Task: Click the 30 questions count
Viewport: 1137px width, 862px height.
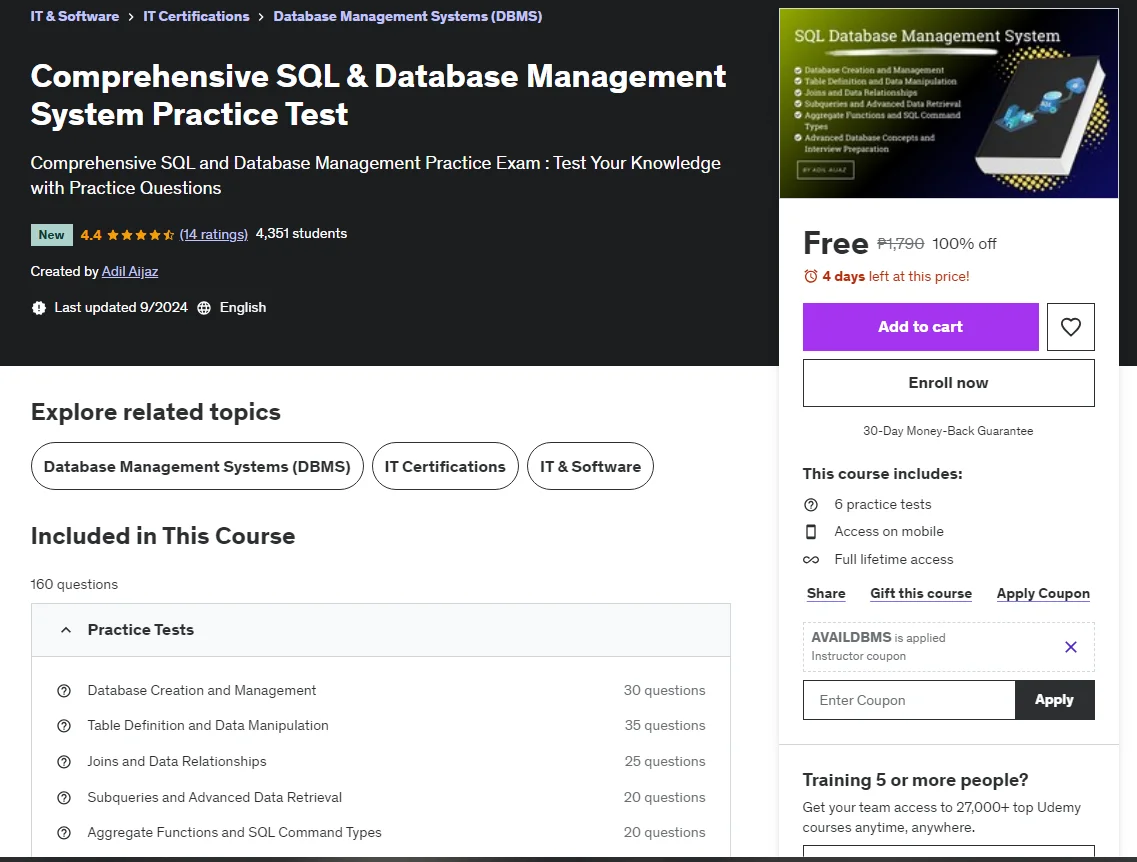Action: (664, 691)
